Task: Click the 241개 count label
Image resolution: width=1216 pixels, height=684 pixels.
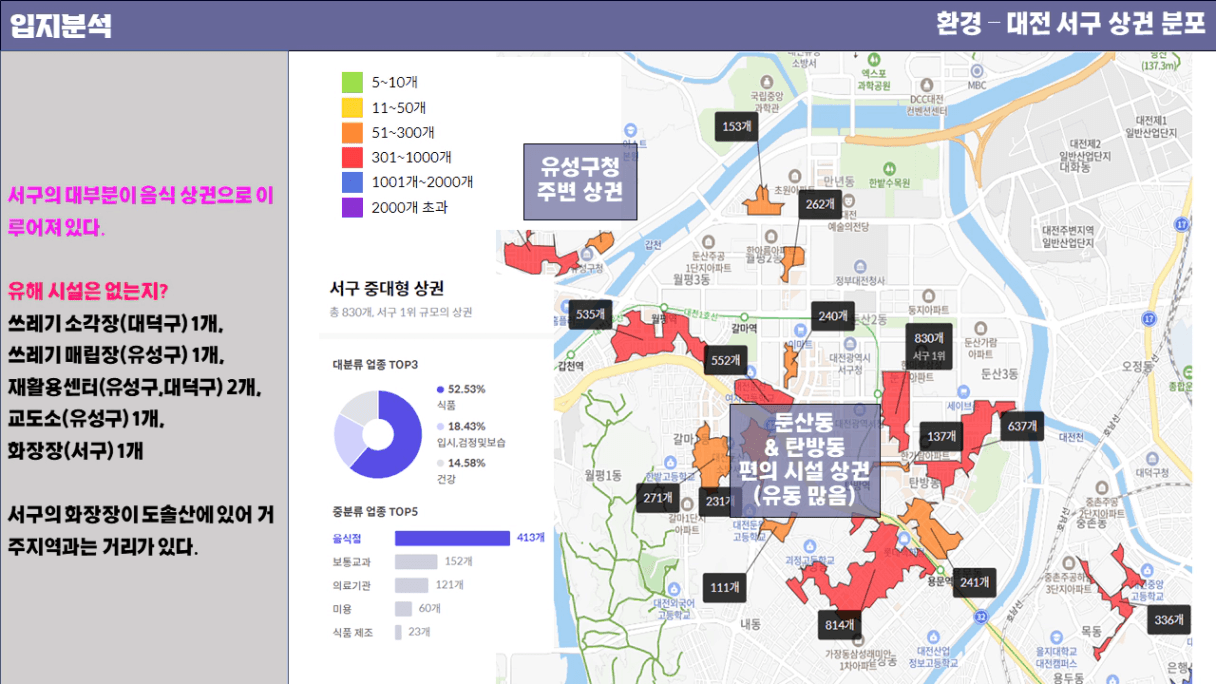Action: pyautogui.click(x=973, y=582)
